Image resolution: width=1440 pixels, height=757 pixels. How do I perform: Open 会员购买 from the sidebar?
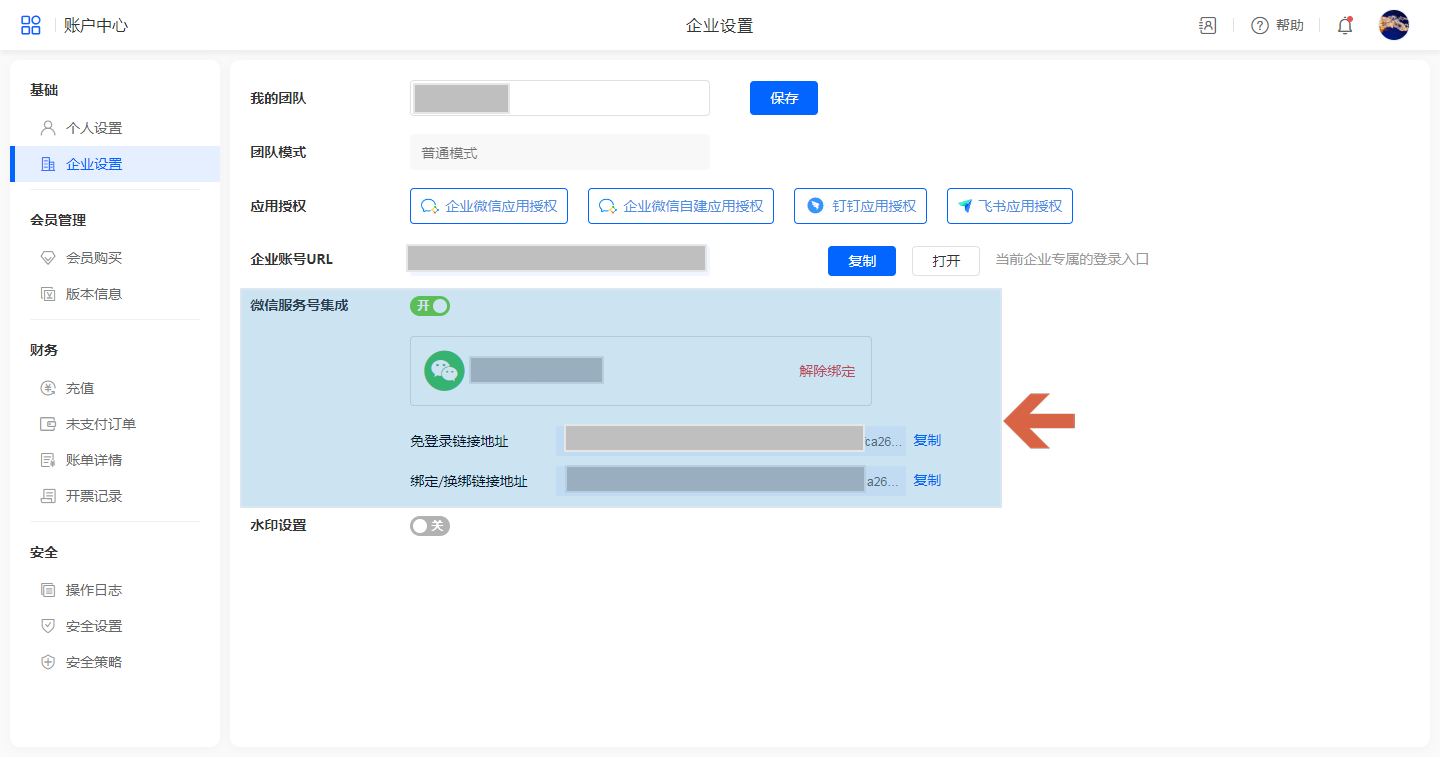(x=93, y=258)
